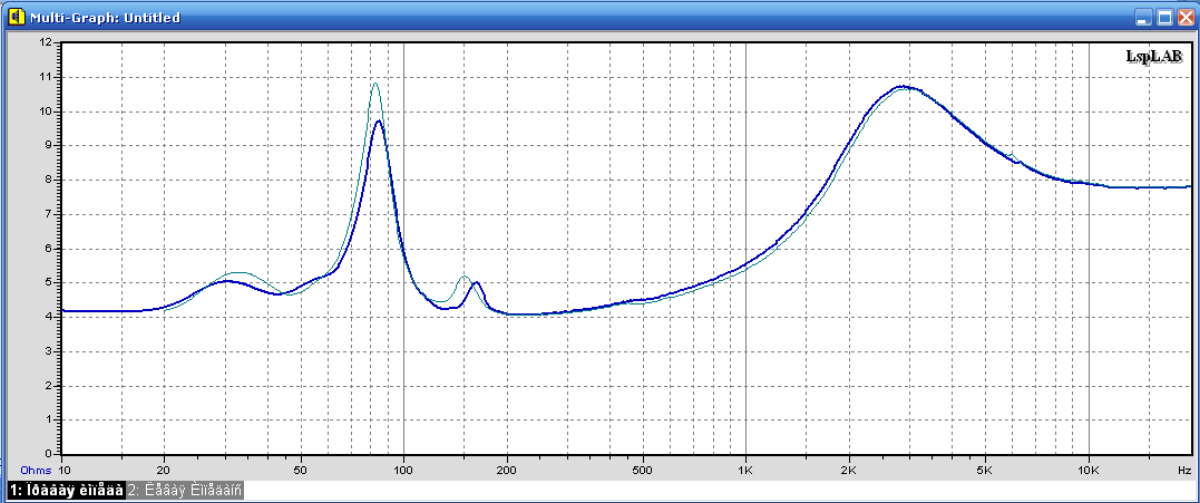Close the Multi-Graph window

(1185, 17)
